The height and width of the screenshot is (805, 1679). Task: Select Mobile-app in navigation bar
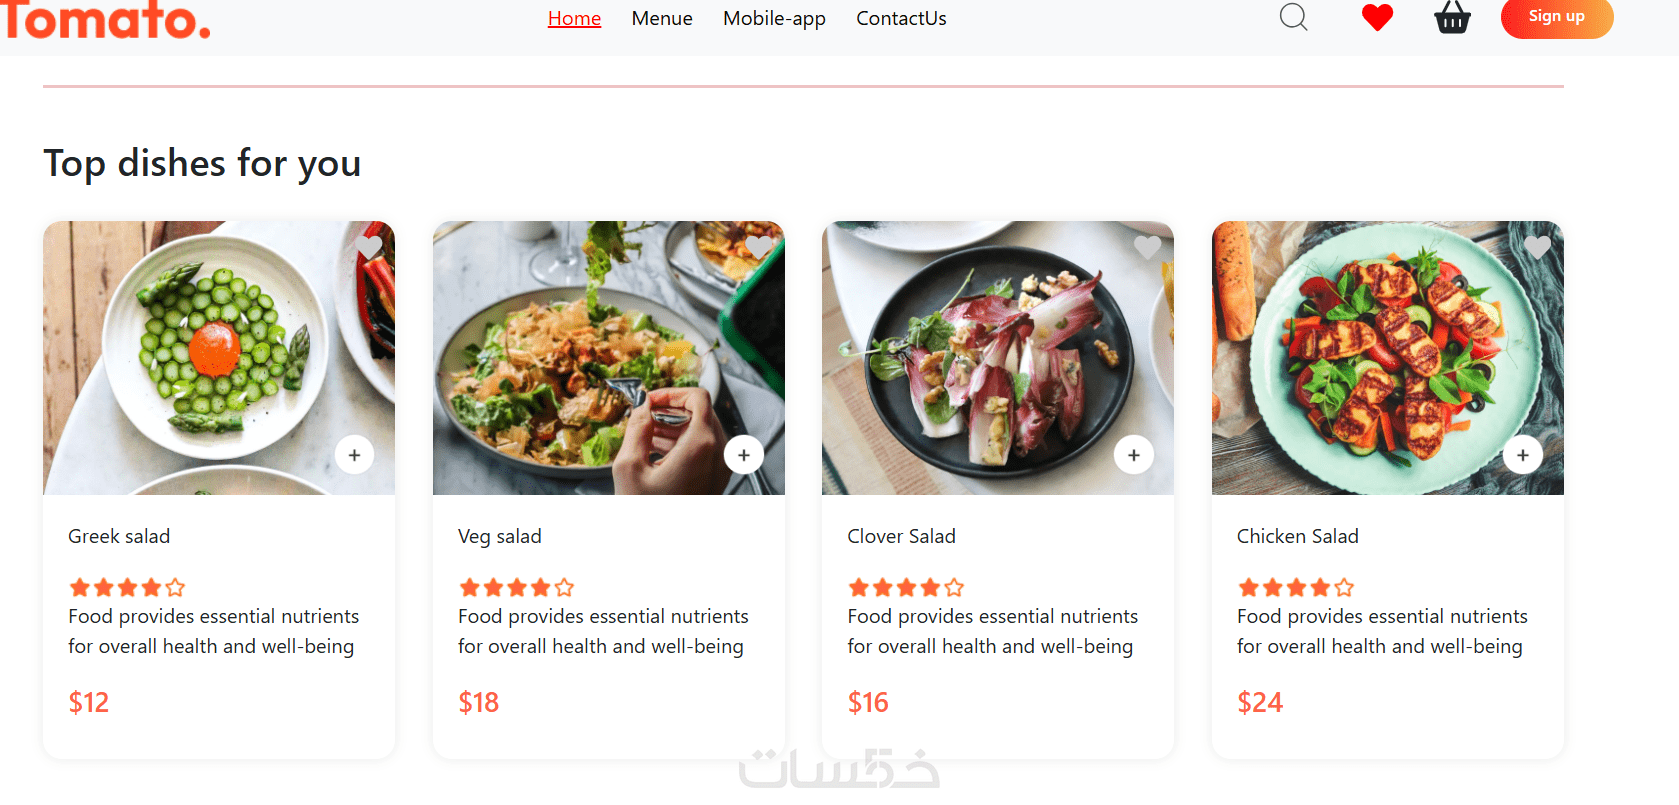[x=774, y=18]
